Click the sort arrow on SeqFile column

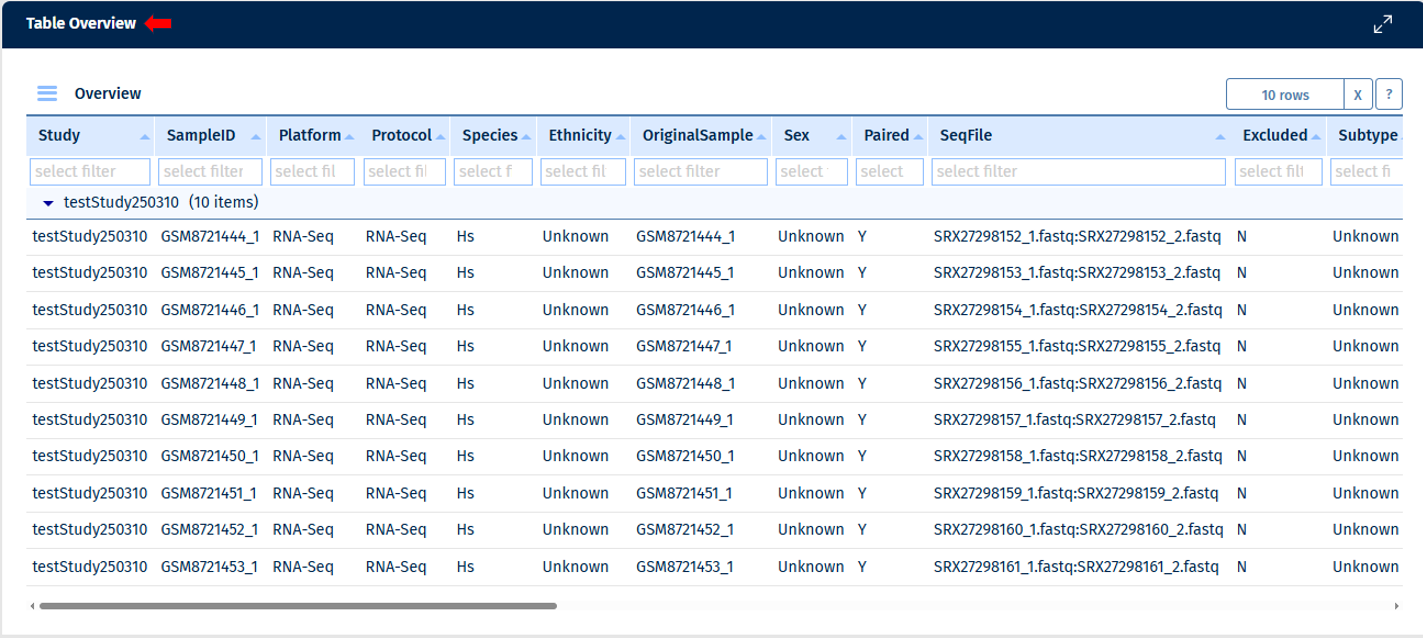(1220, 136)
